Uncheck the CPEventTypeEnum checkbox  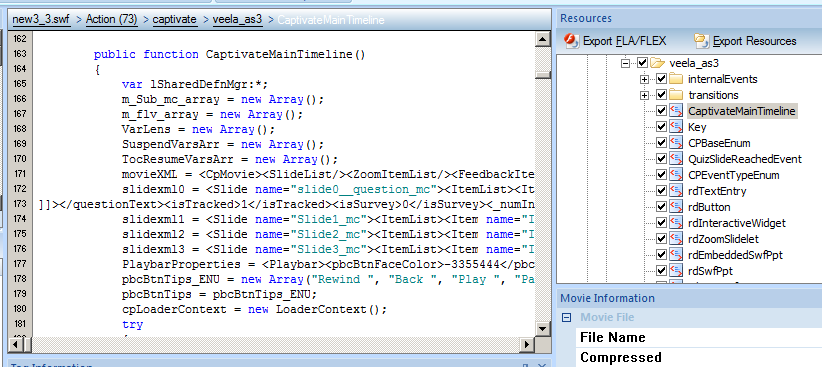tap(661, 175)
